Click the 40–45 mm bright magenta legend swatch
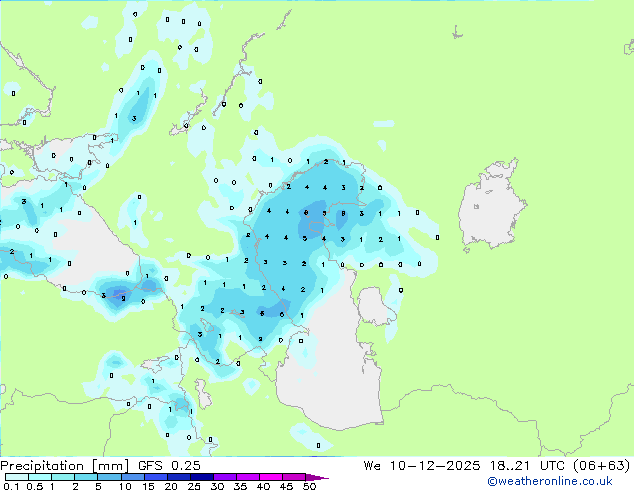This screenshot has width=634, height=490. tap(271, 477)
